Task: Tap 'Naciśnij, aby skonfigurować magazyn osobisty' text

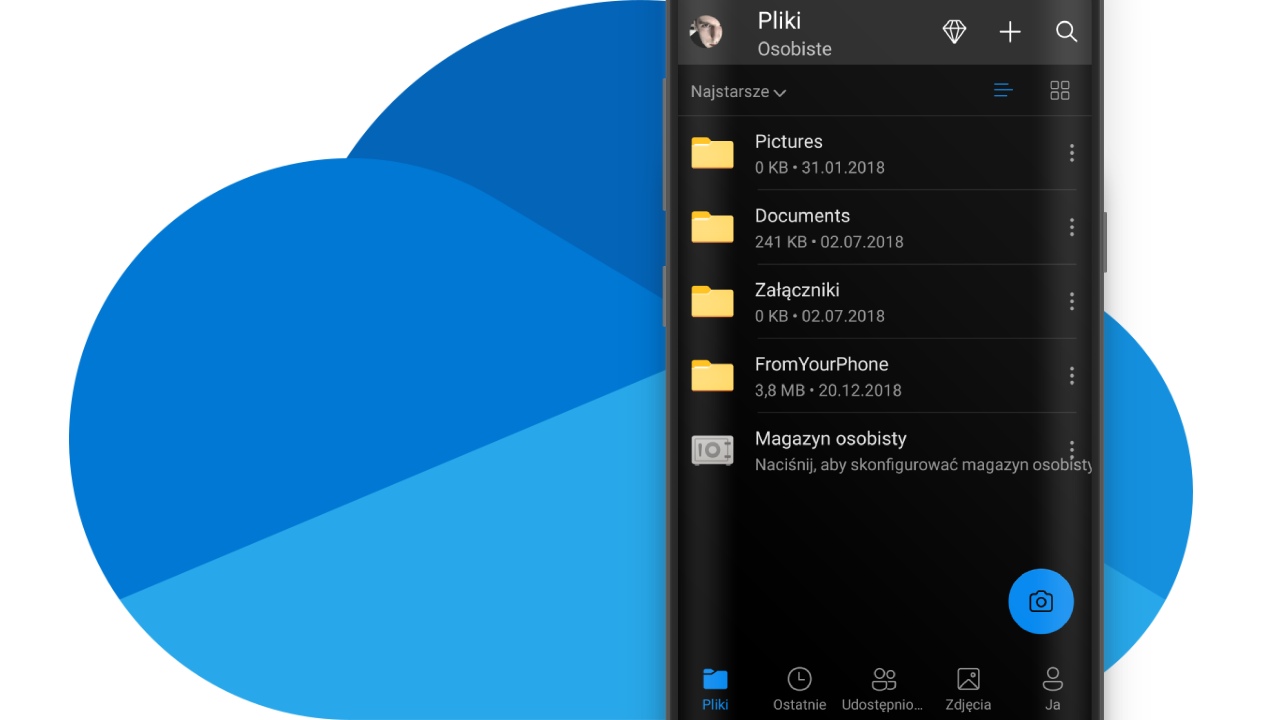Action: coord(923,465)
